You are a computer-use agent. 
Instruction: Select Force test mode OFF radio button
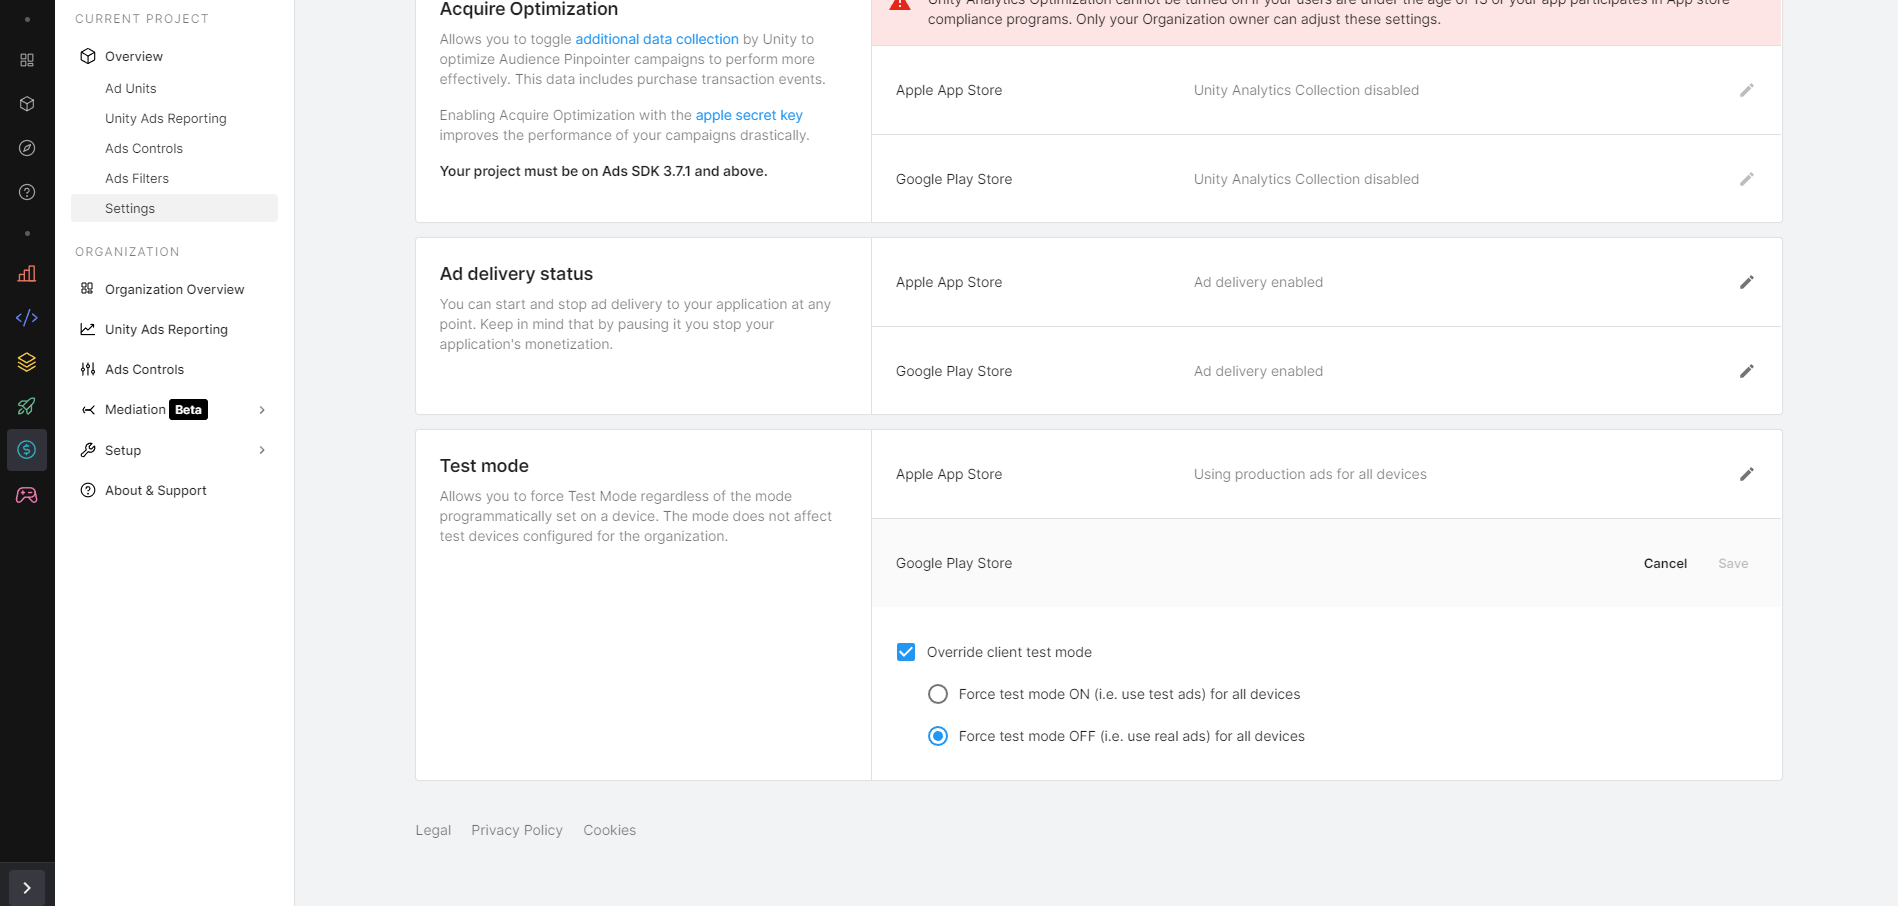coord(938,736)
